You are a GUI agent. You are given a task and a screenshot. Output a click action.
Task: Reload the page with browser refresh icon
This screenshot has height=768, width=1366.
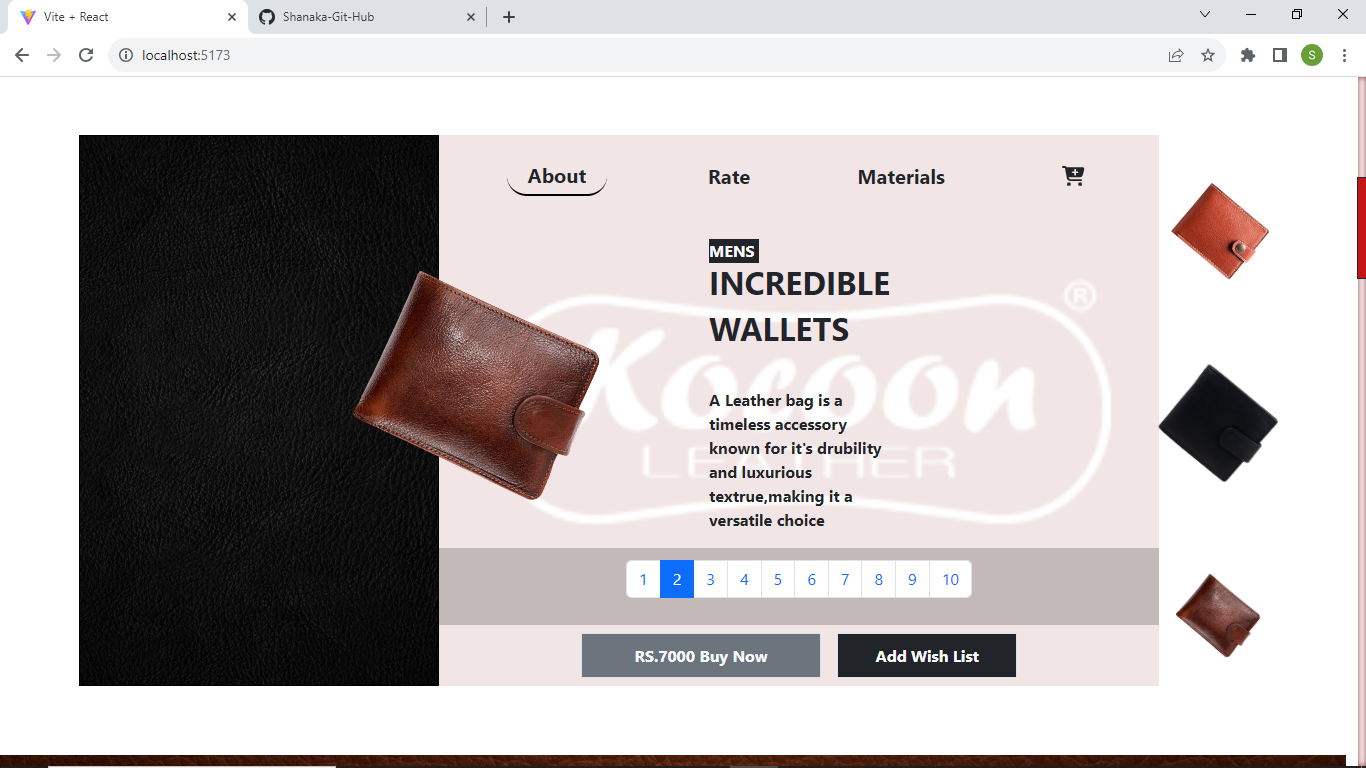[x=86, y=55]
